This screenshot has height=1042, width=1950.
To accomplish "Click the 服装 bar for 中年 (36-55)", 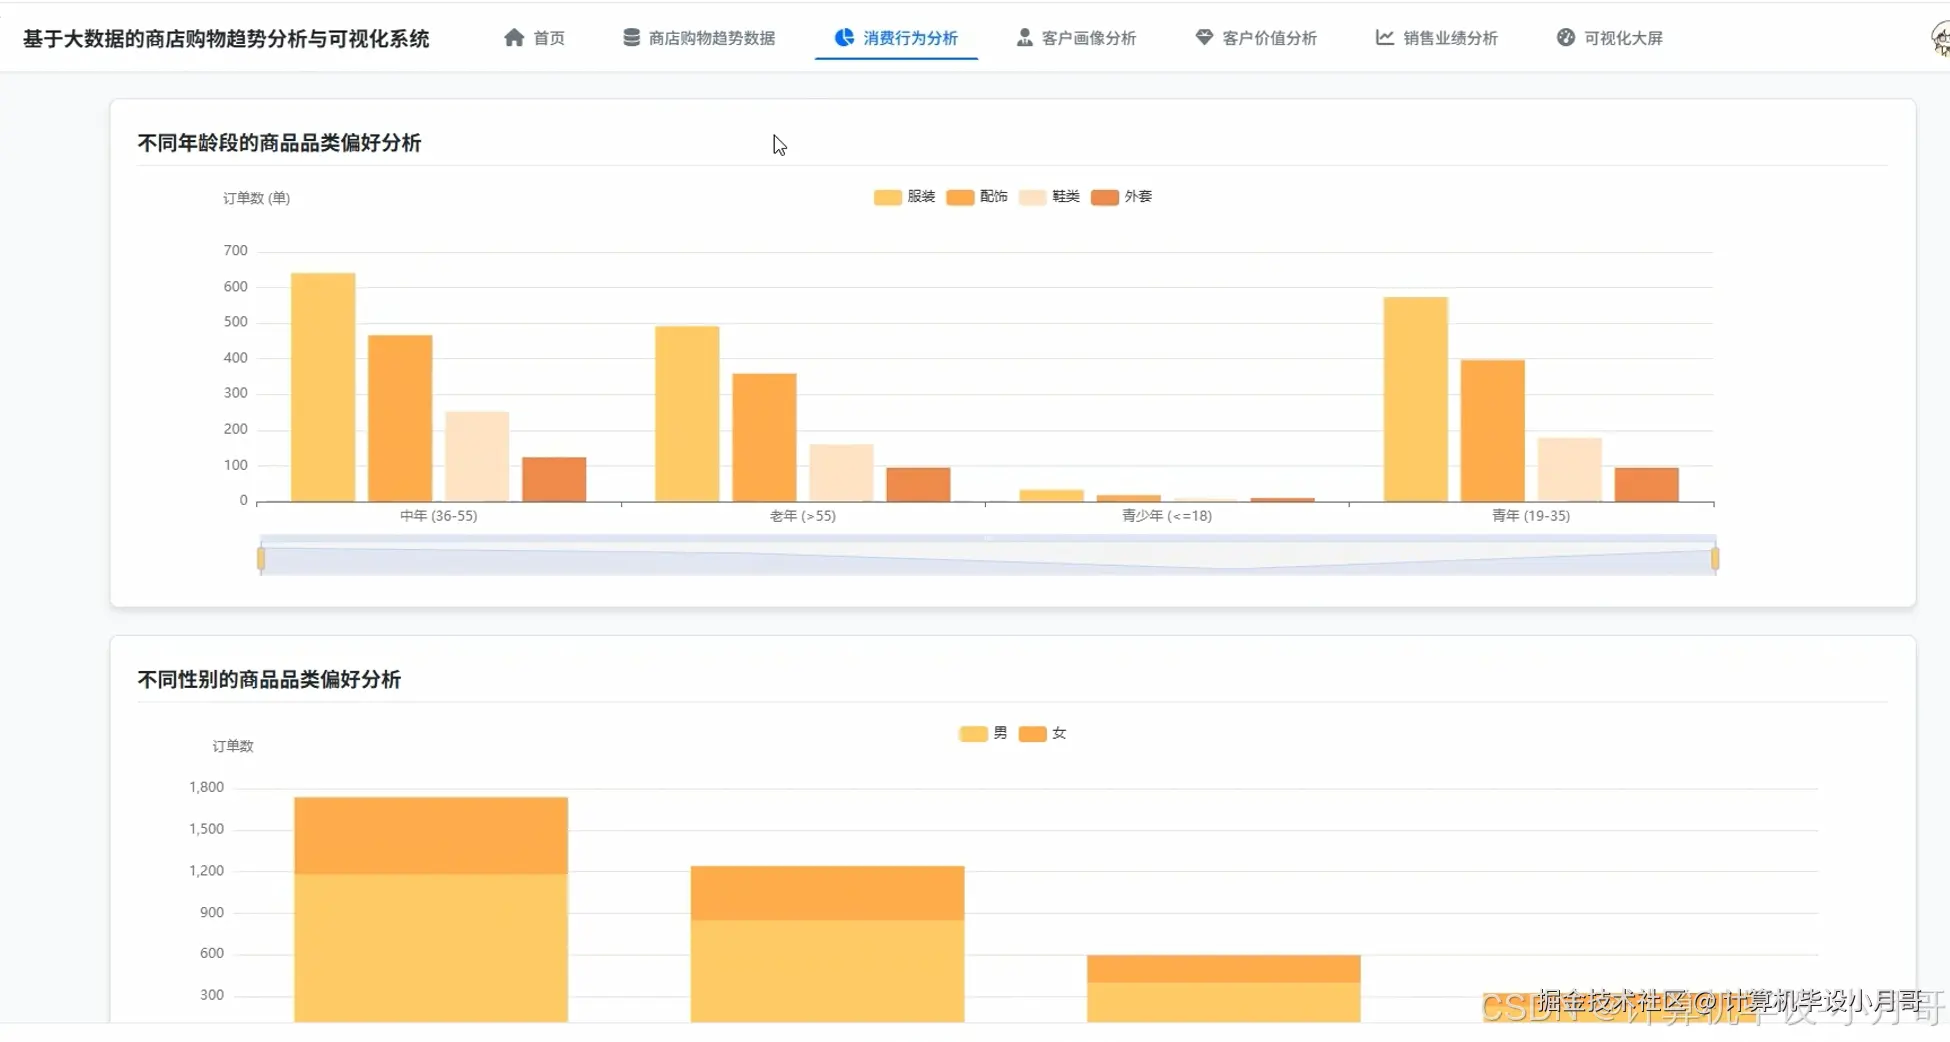I will 323,387.
